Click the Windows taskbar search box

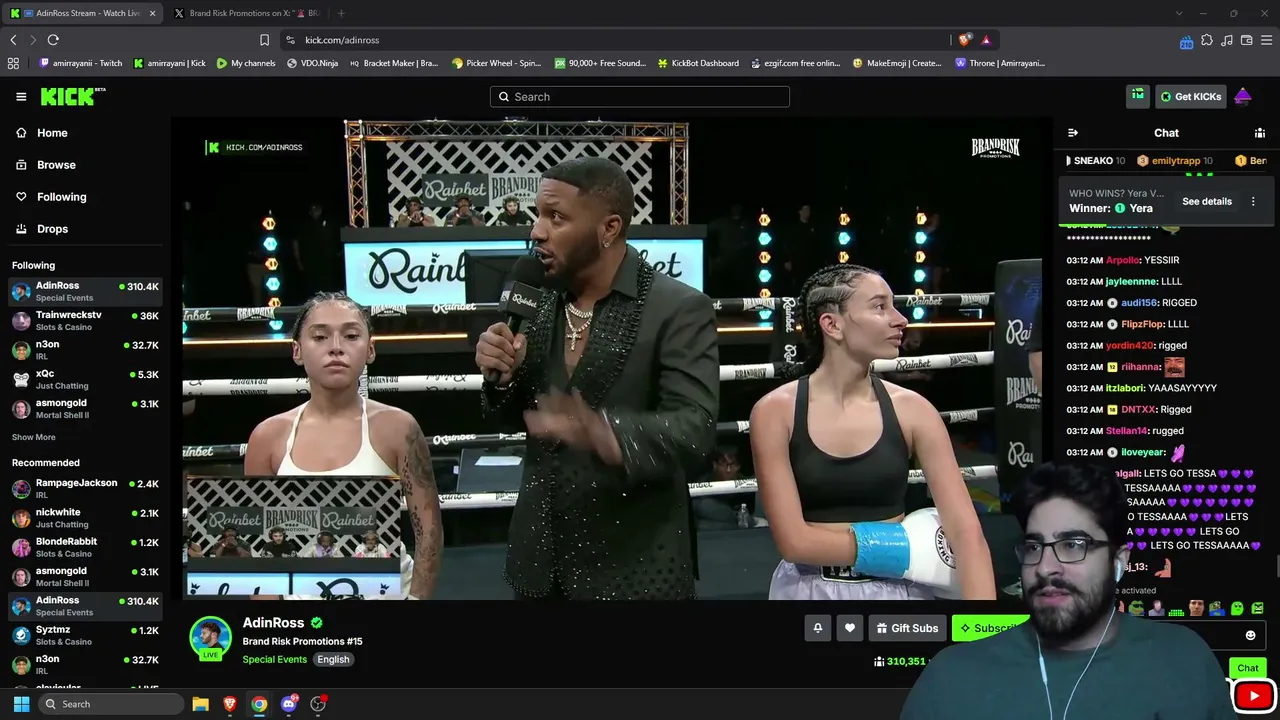click(111, 704)
